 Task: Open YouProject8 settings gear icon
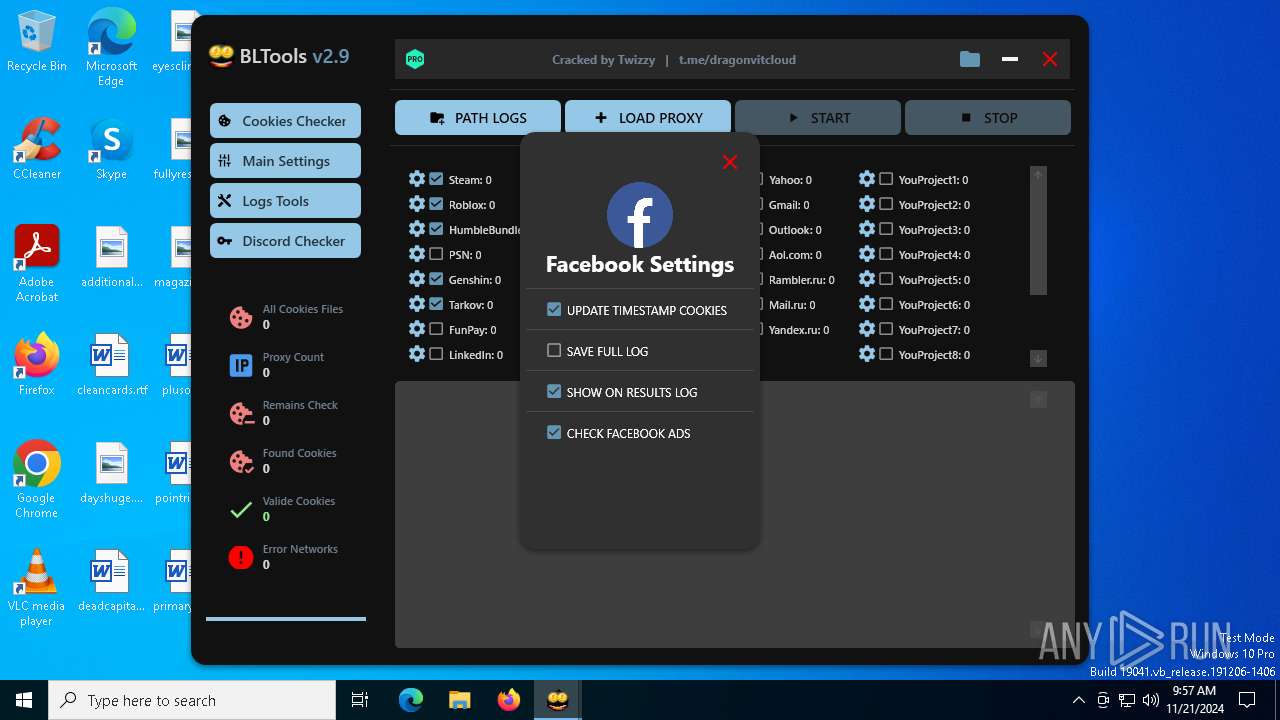point(867,354)
